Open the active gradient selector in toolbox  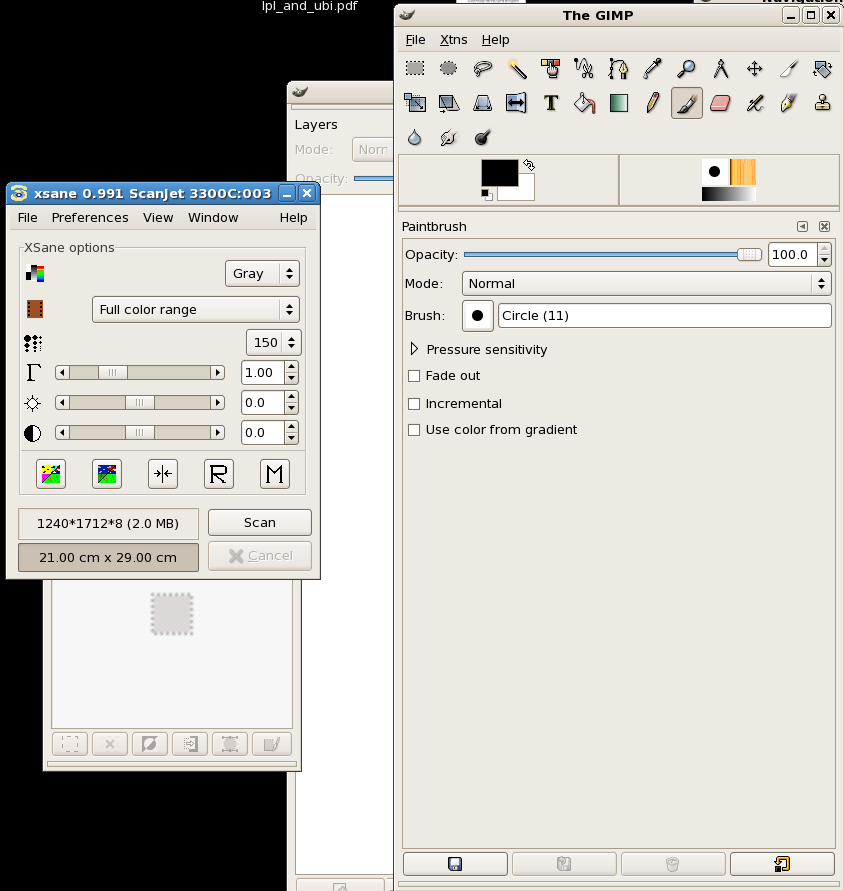pyautogui.click(x=729, y=194)
